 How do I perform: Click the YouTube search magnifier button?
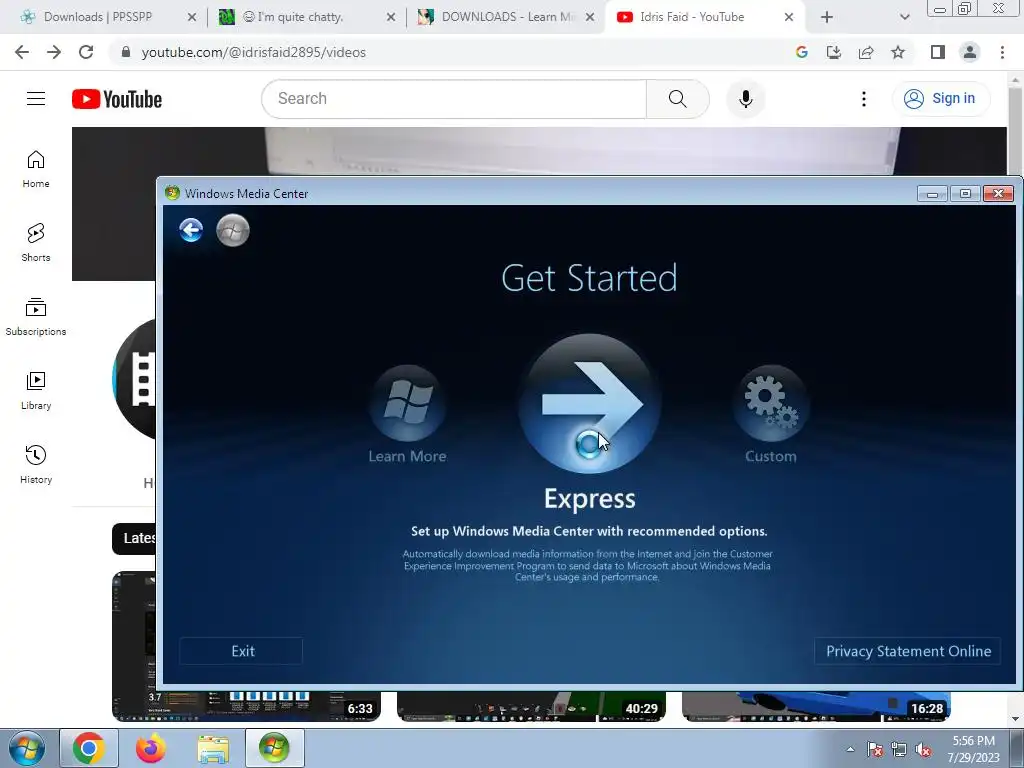coord(678,99)
